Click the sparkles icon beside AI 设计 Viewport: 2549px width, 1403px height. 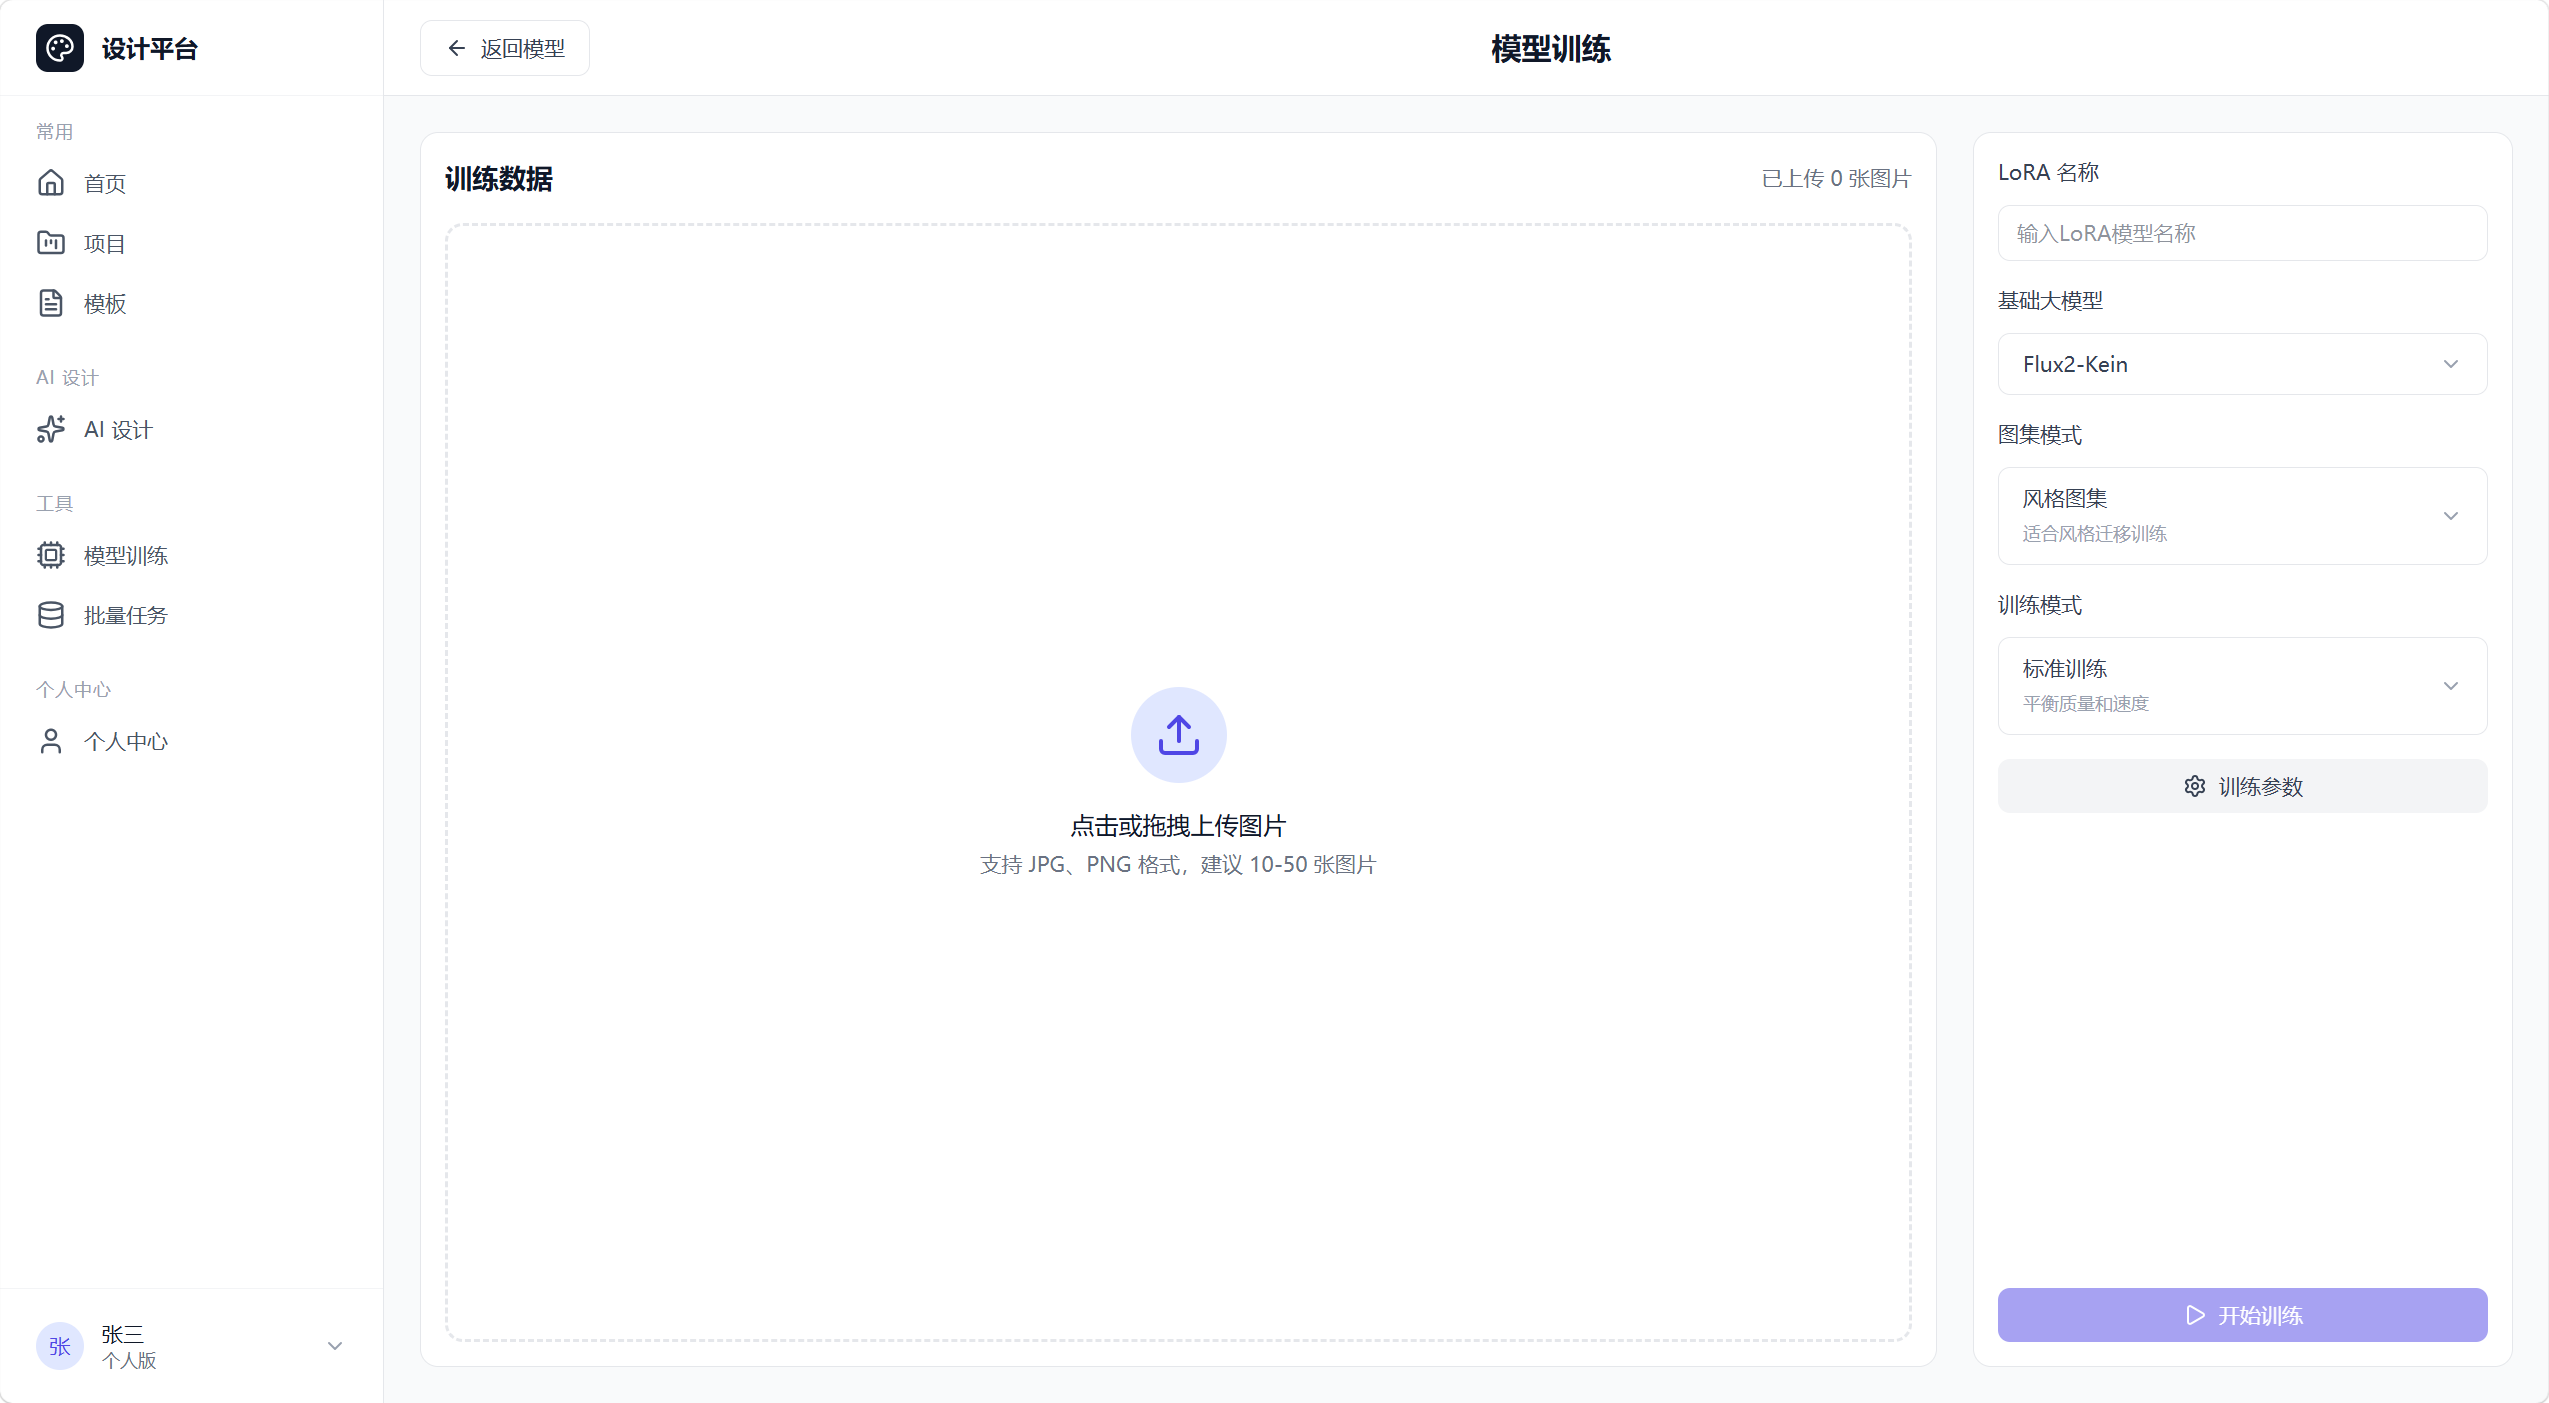coord(51,429)
